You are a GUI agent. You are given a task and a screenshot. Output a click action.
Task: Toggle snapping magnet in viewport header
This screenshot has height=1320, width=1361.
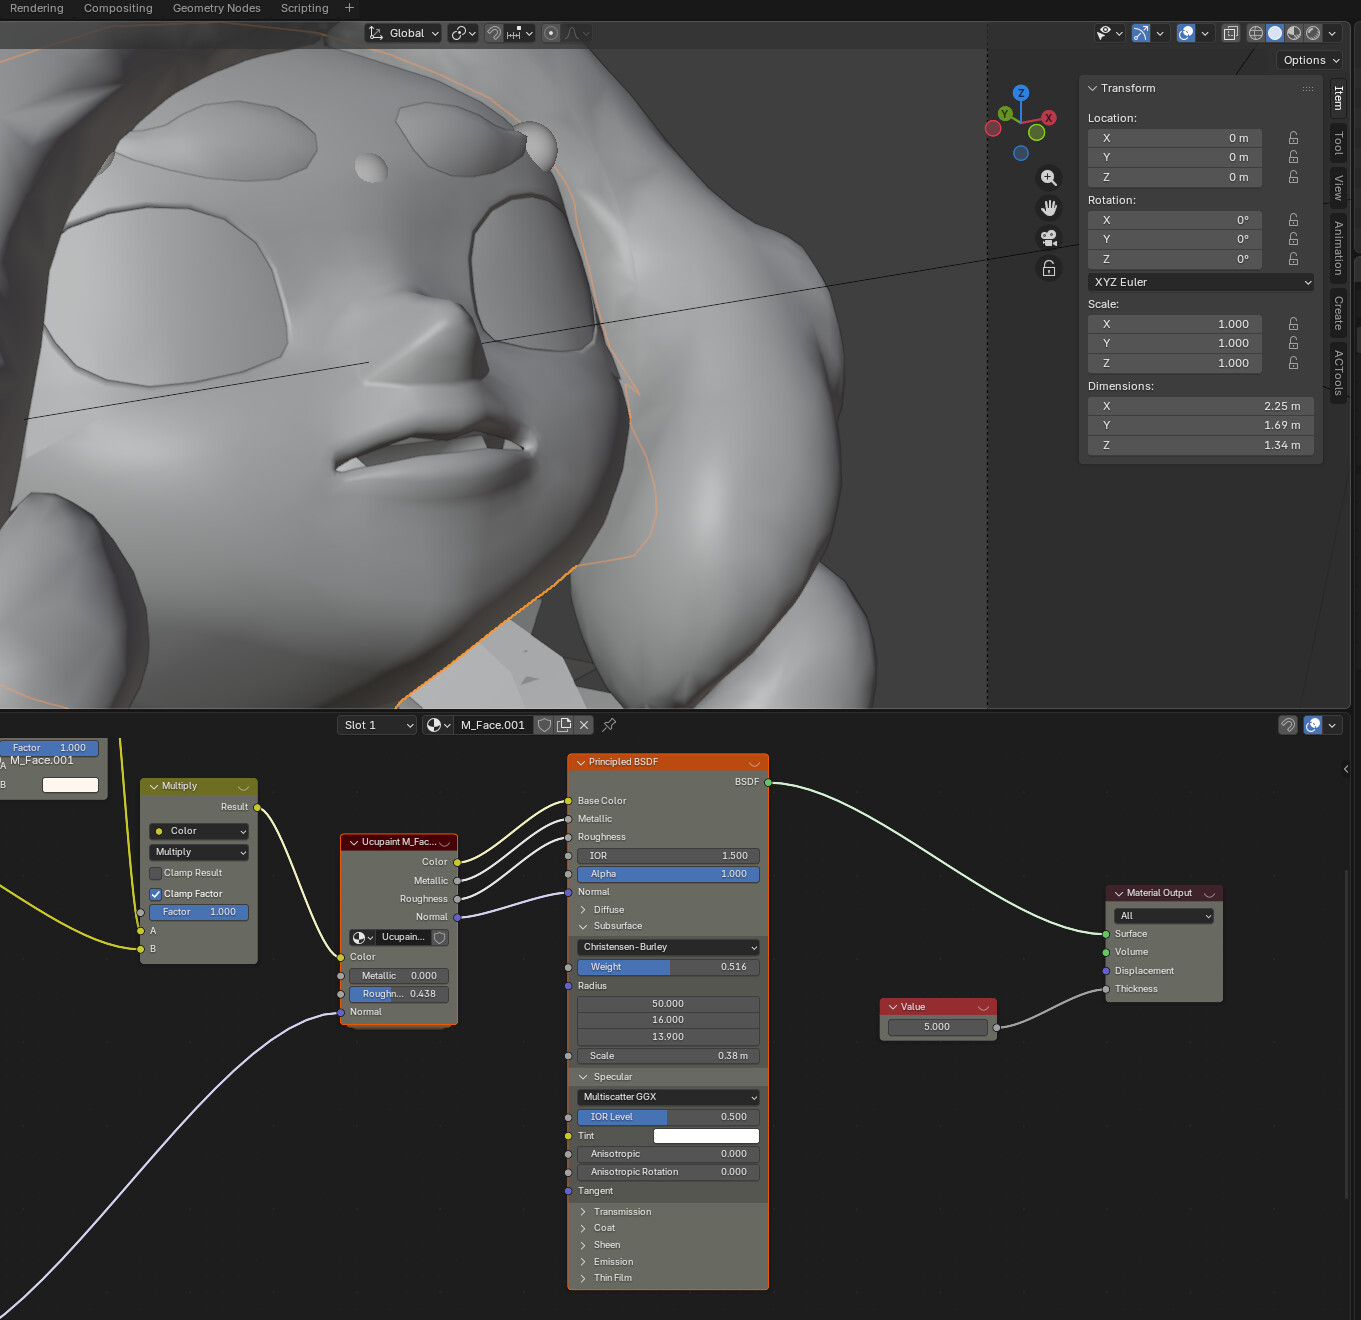coord(493,33)
